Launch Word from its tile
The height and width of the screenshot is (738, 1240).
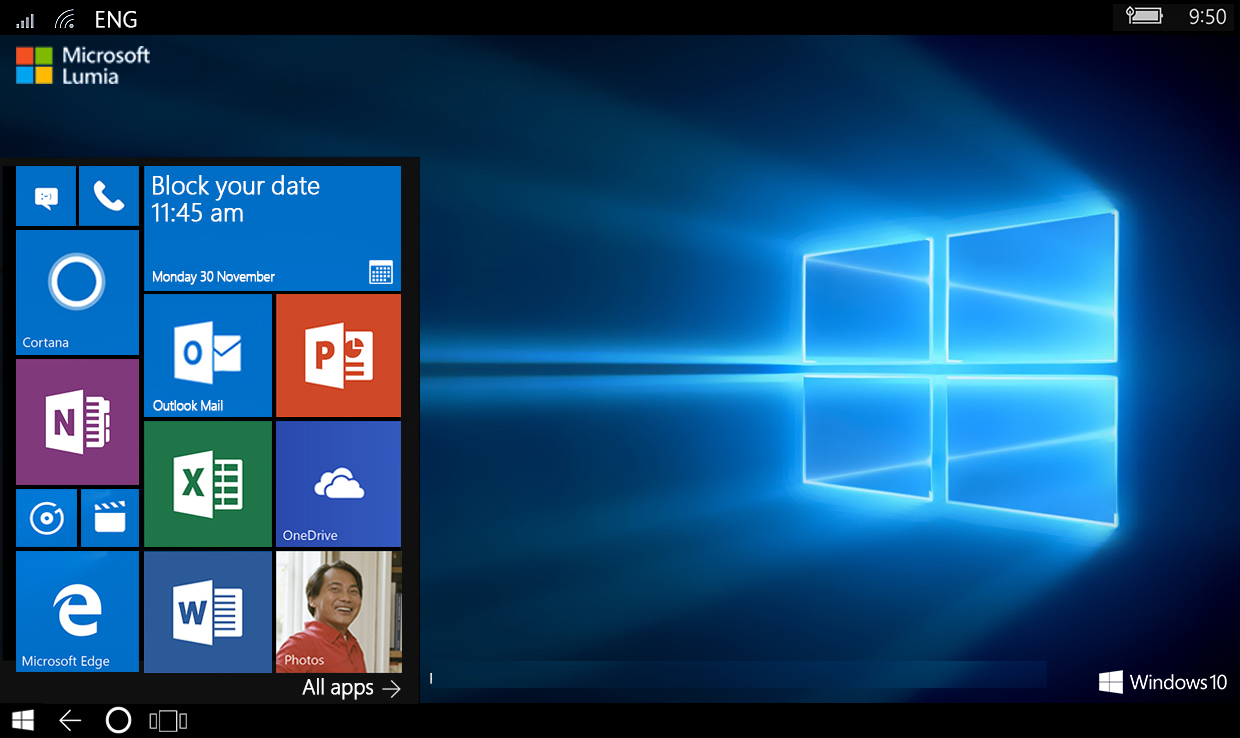208,611
